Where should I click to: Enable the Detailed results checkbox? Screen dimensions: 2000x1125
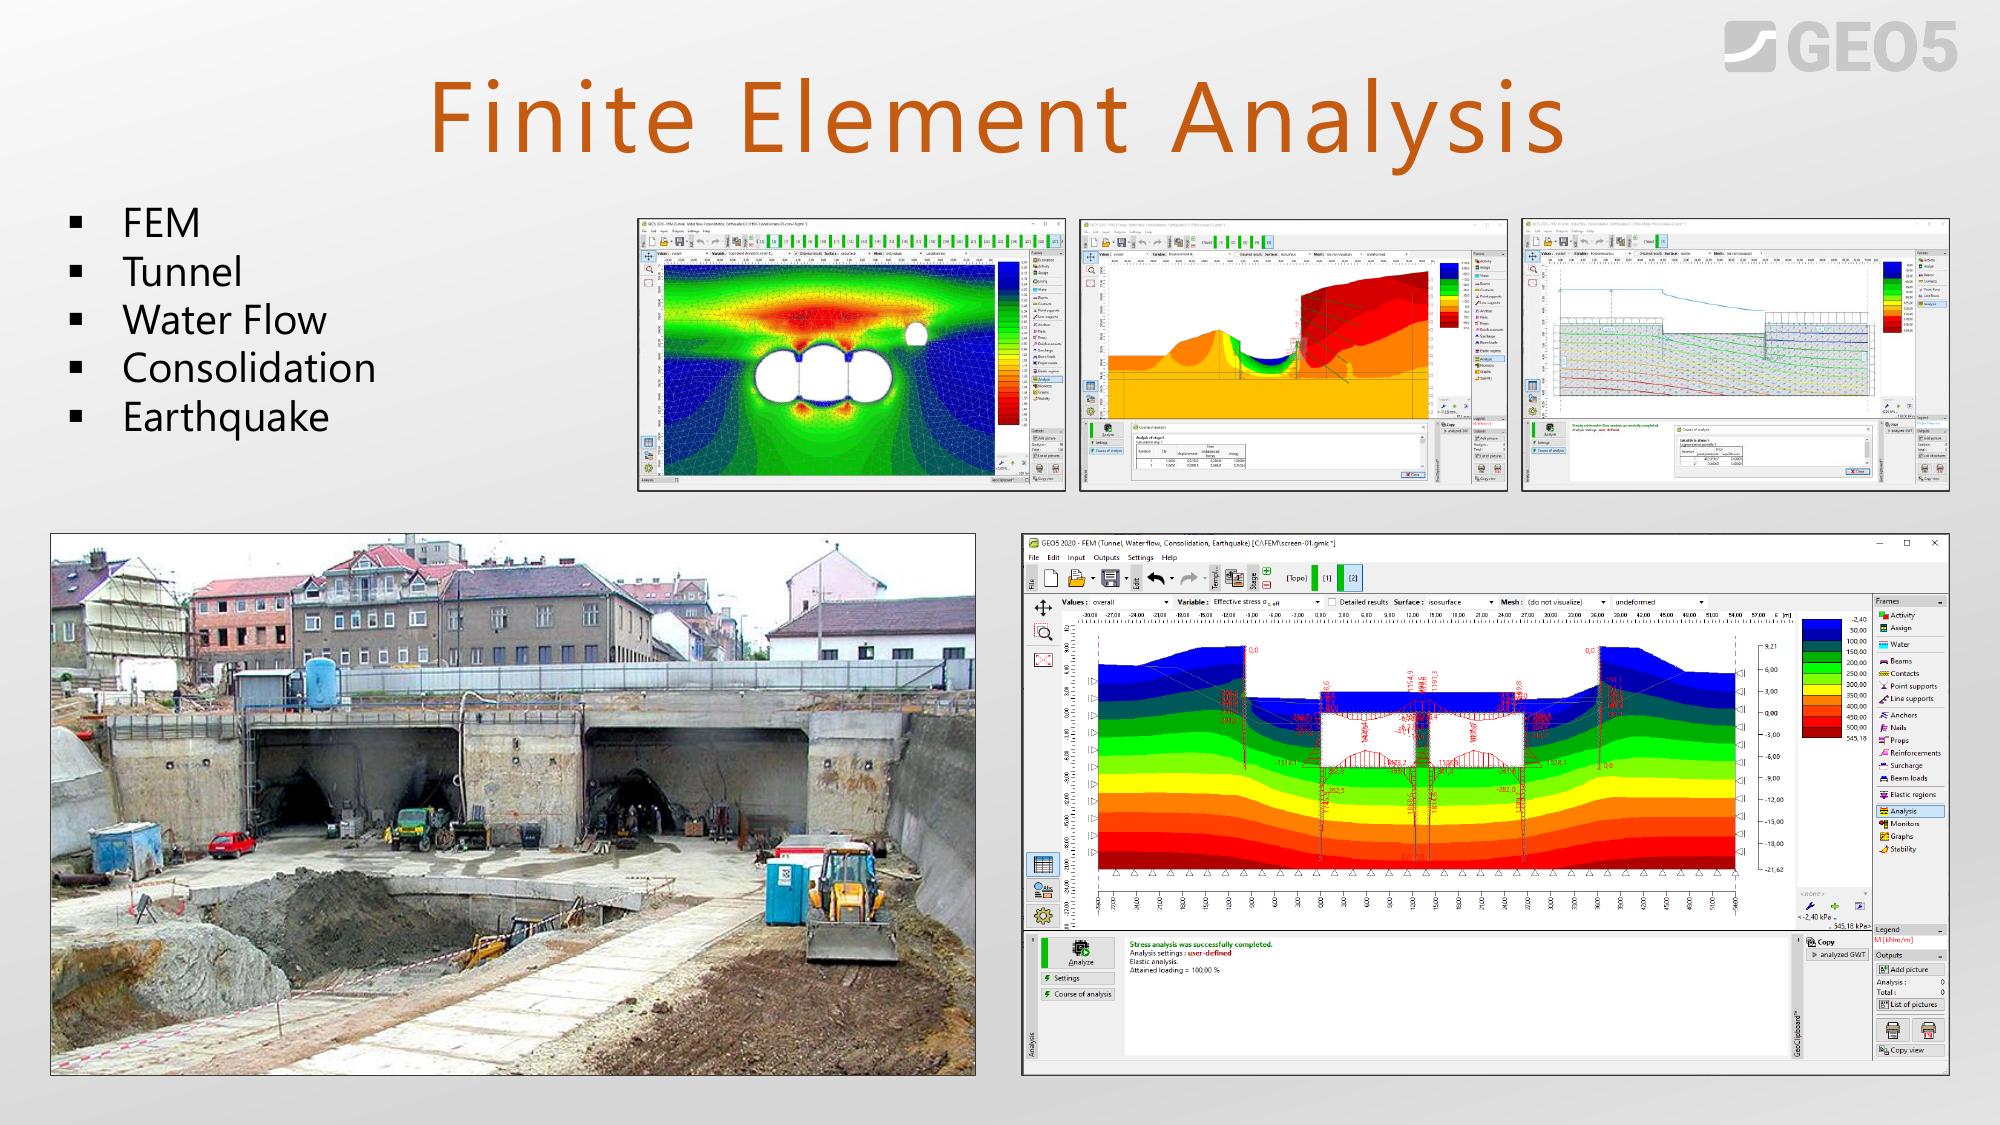coord(1332,603)
